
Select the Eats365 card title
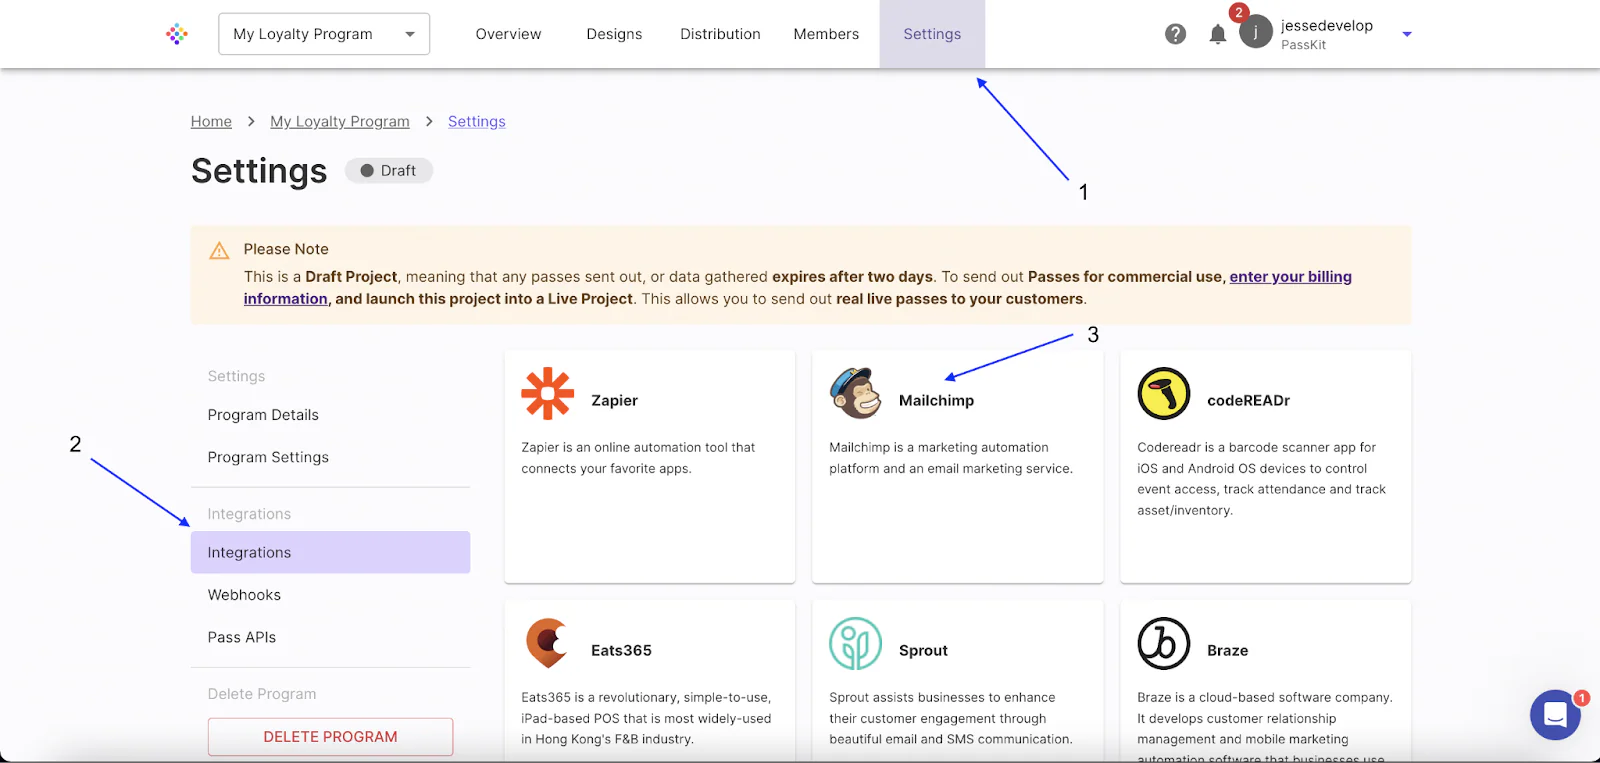coord(621,650)
